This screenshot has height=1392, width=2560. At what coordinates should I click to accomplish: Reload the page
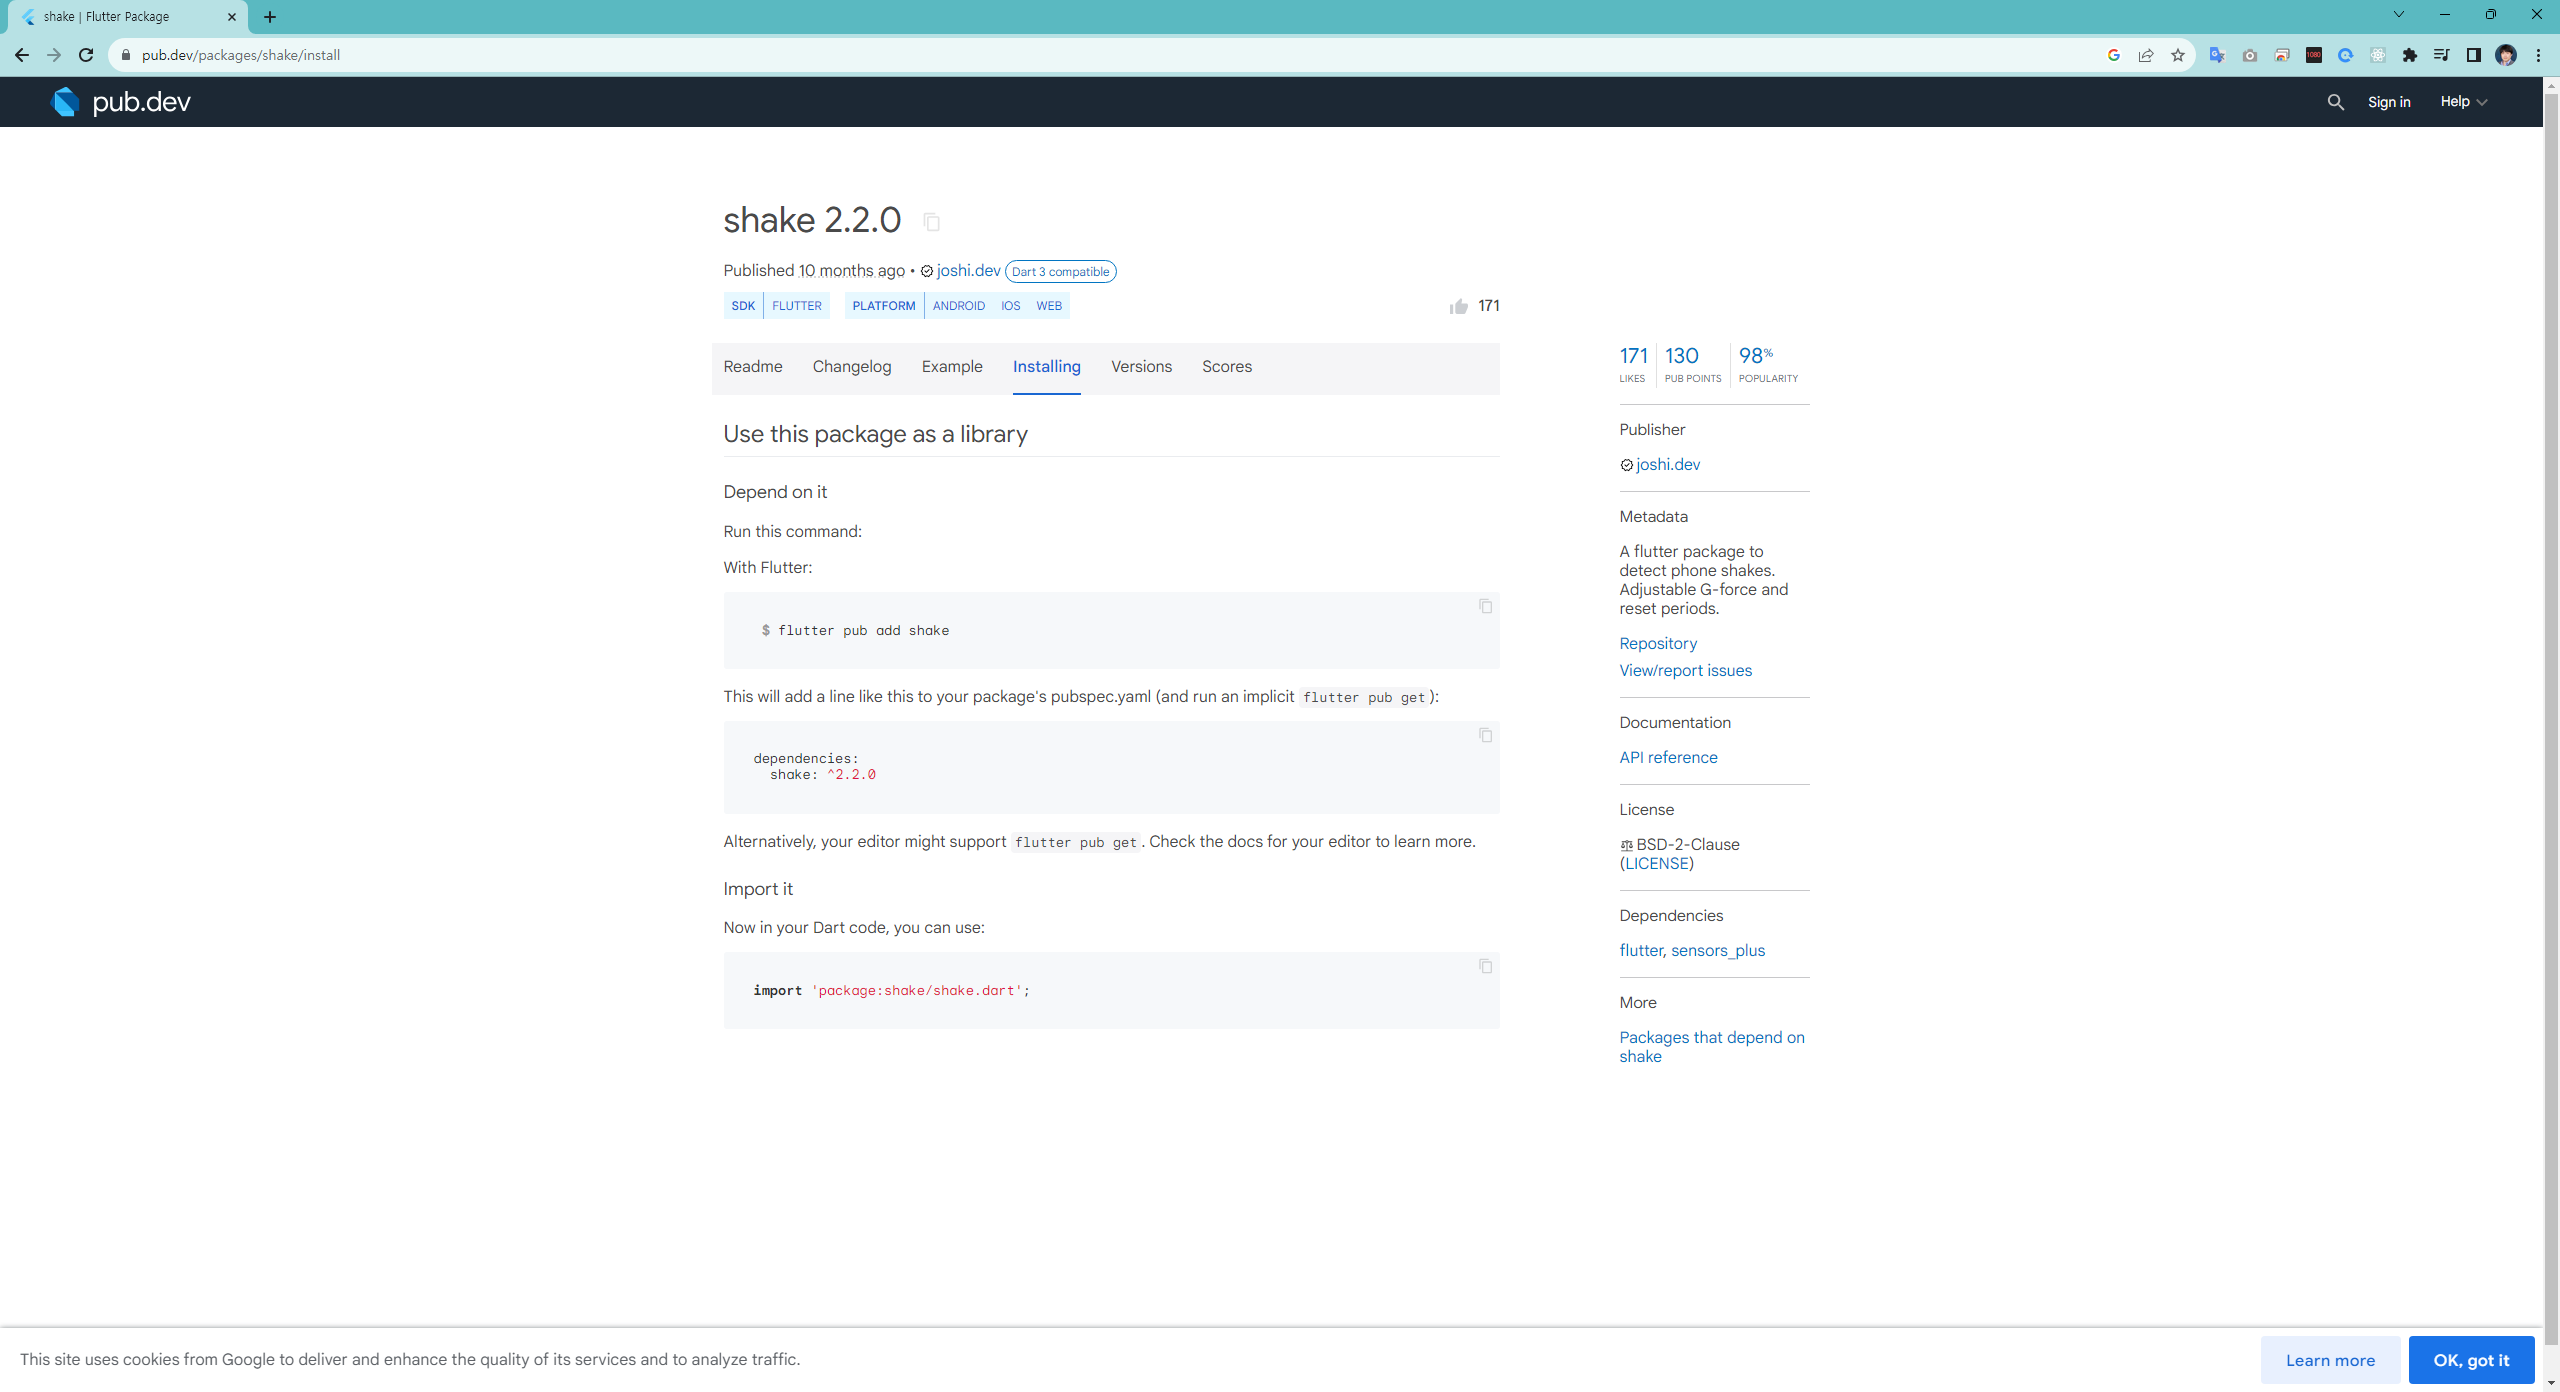pyautogui.click(x=86, y=55)
